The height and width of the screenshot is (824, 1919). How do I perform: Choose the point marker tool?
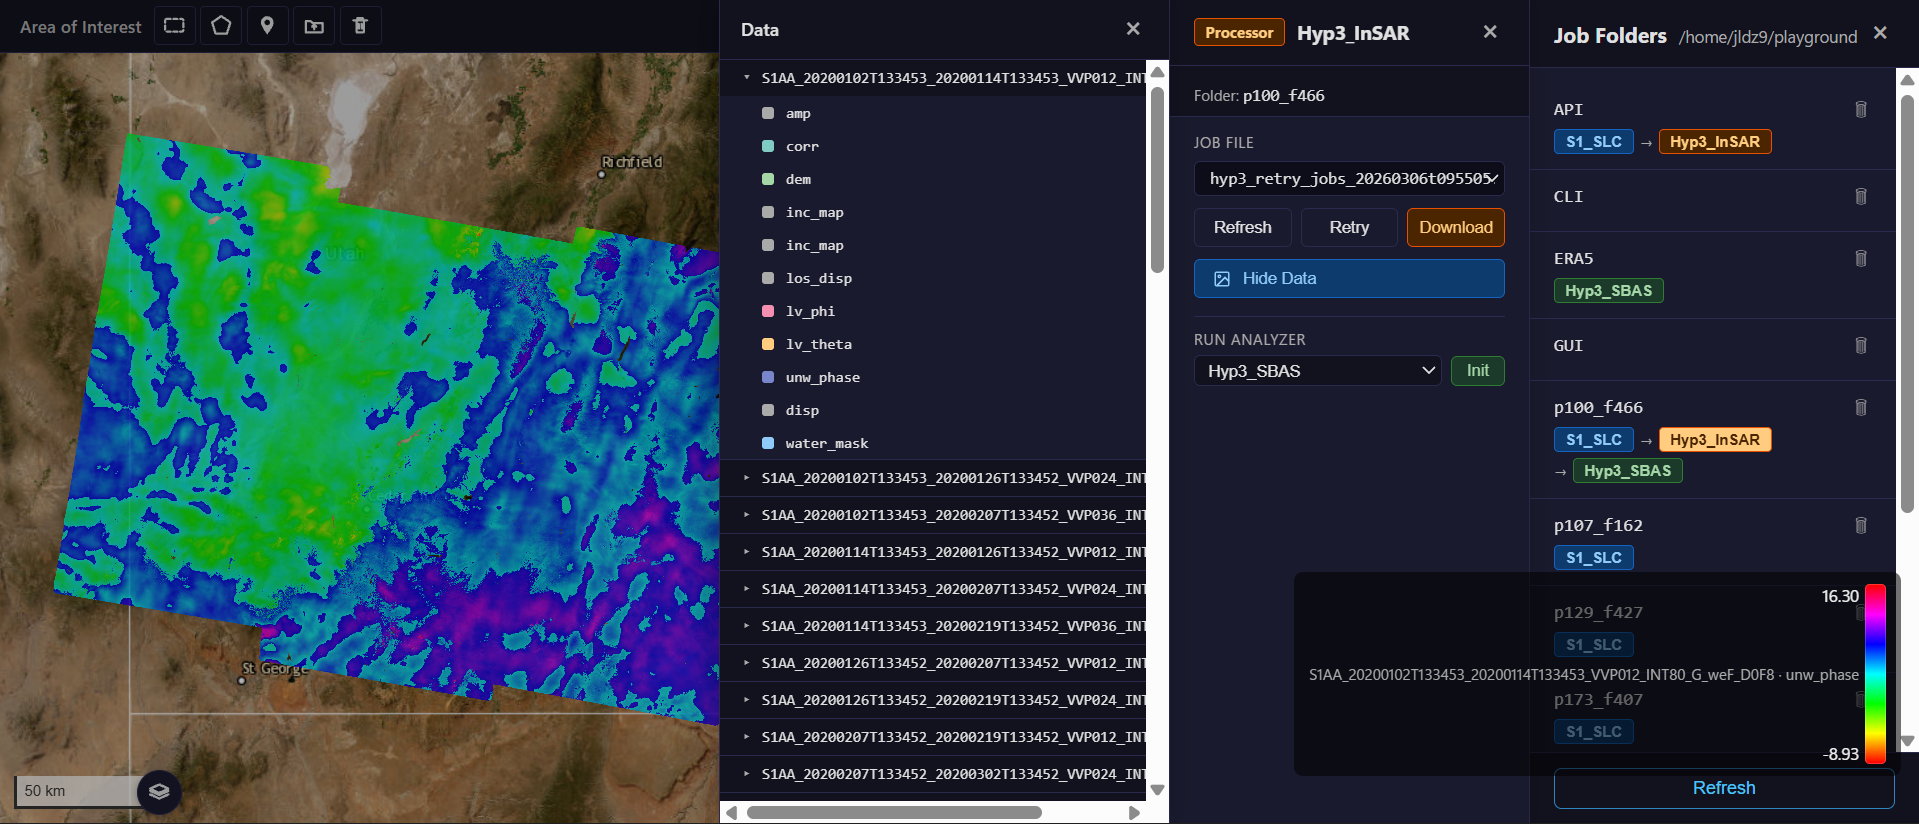click(x=267, y=26)
